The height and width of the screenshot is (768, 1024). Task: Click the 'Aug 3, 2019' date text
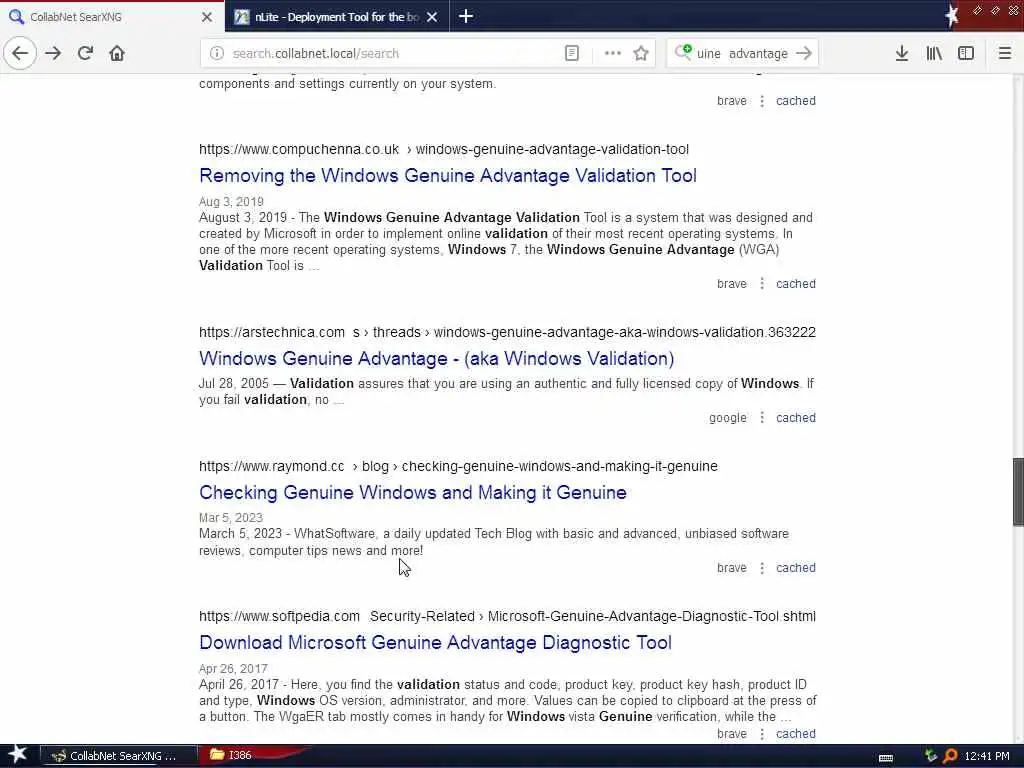[231, 202]
